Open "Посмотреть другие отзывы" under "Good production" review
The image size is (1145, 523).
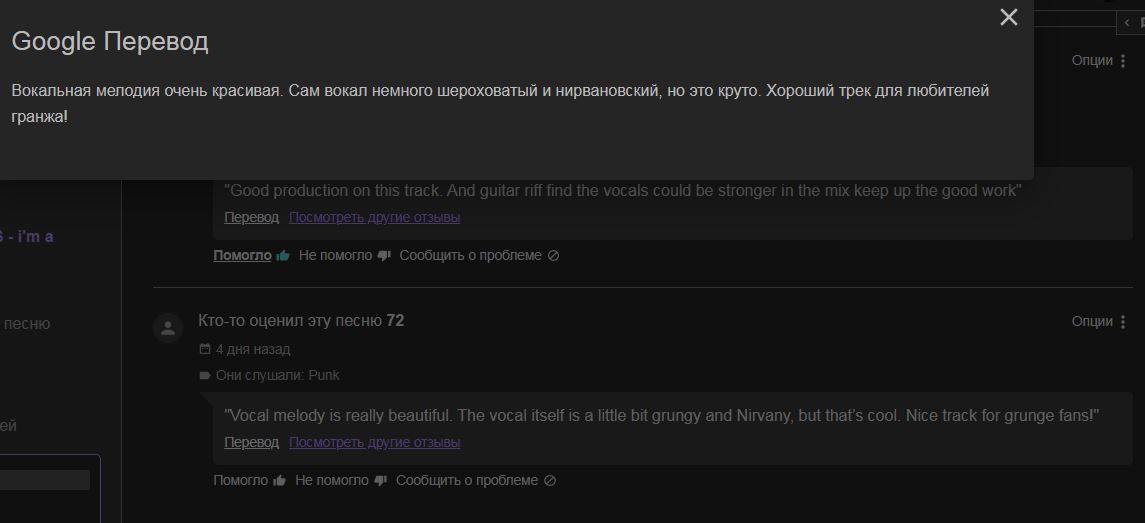point(374,217)
